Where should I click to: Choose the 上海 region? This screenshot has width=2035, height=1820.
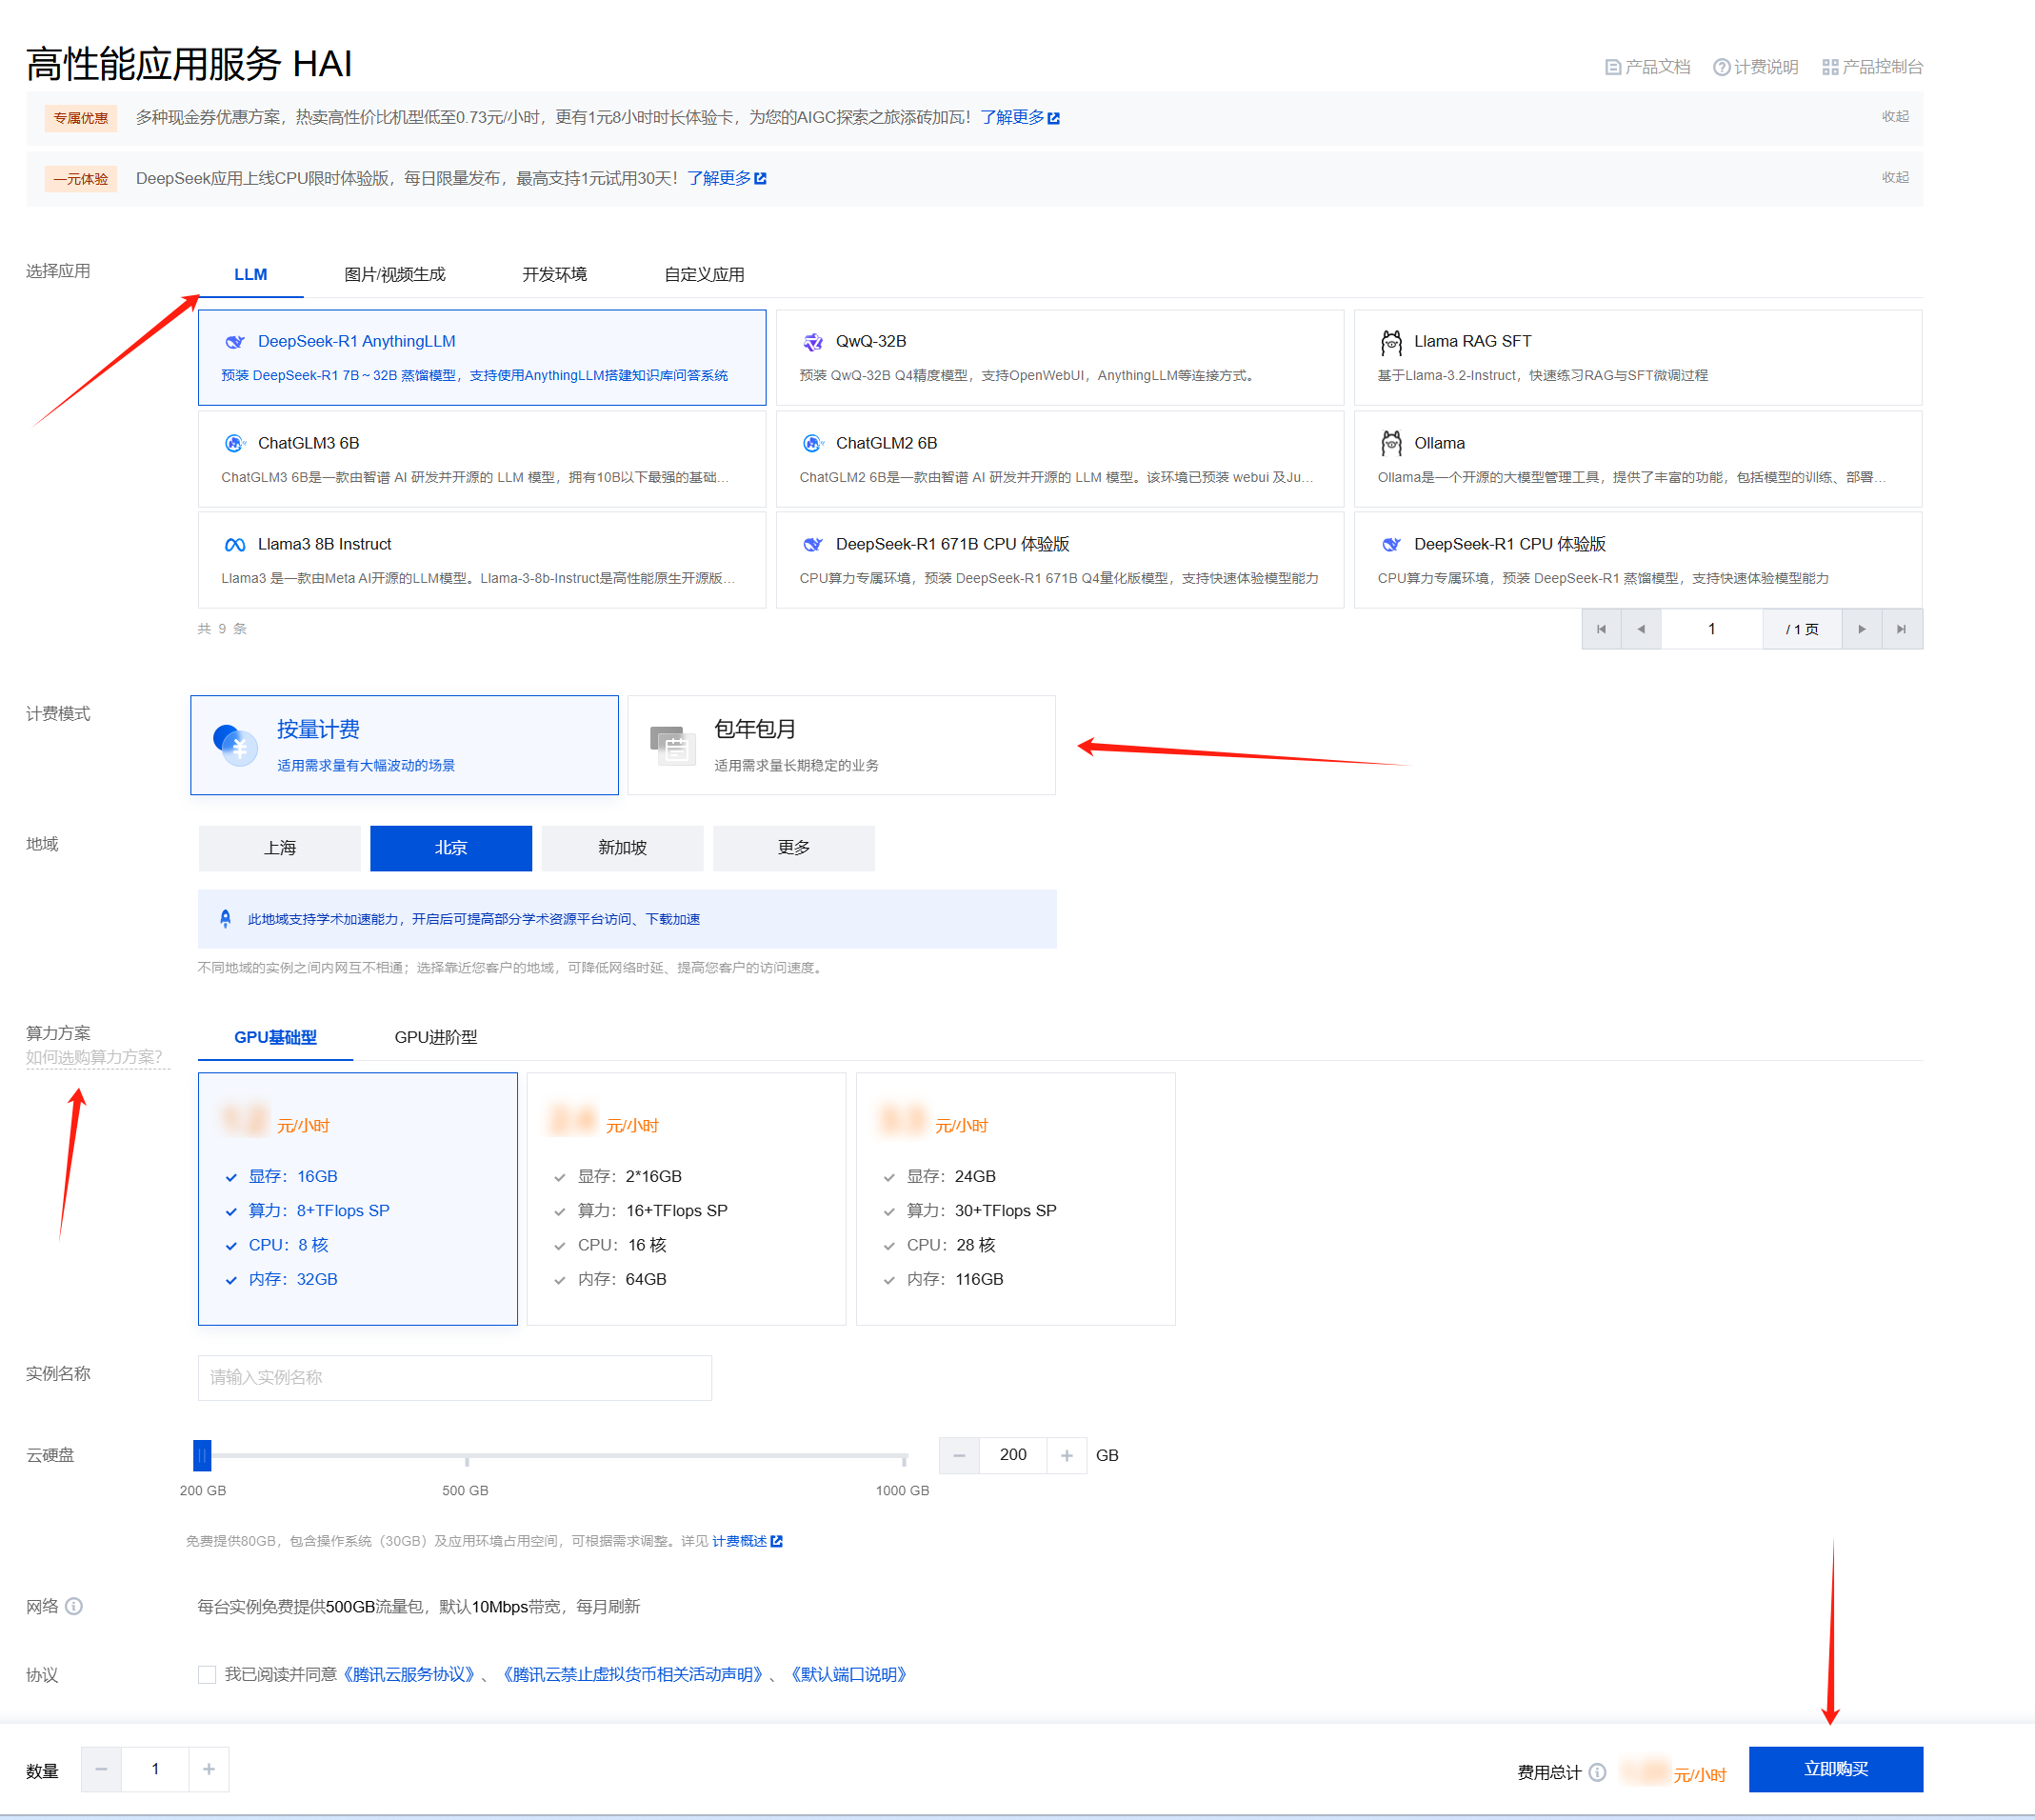point(279,848)
